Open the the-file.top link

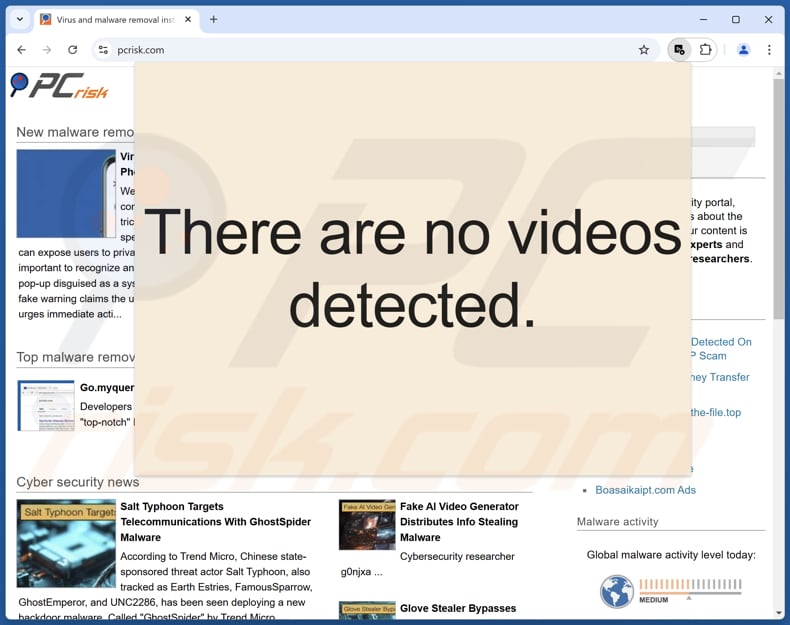click(716, 412)
